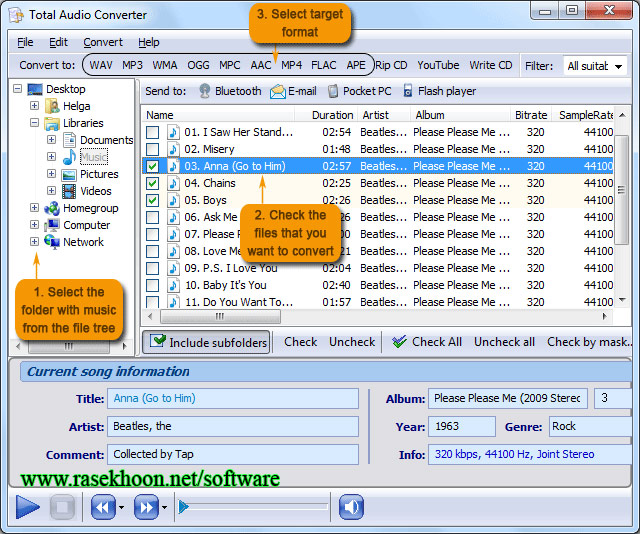Screen dimensions: 640x534
Task: Click the Computer icon in tree
Action: coord(52,225)
